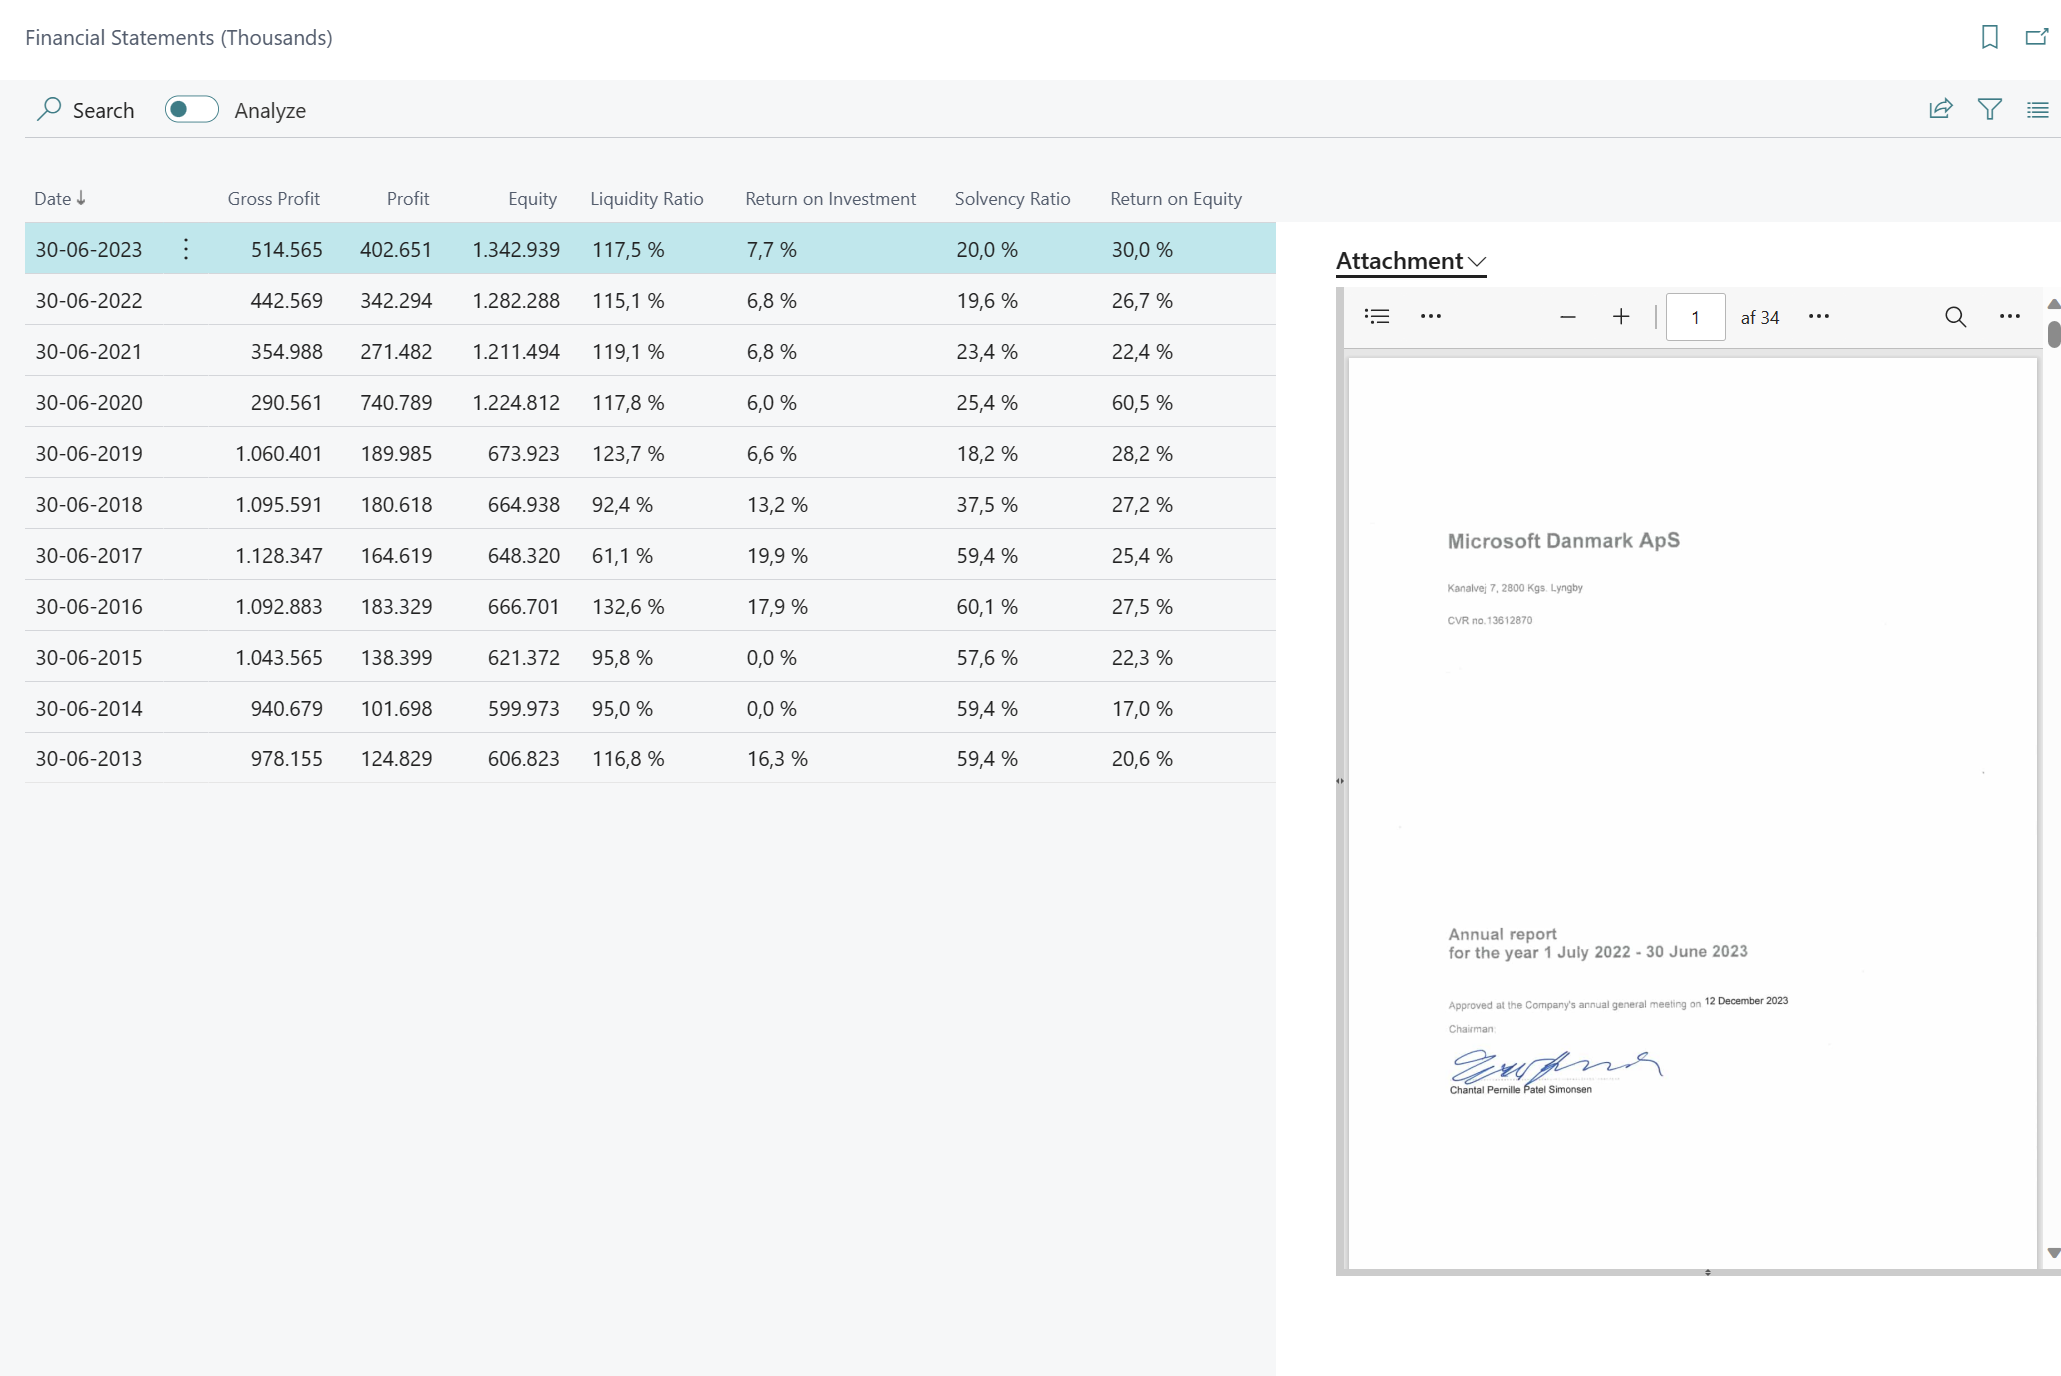Open PDF more options beside contents icon

coord(1431,316)
